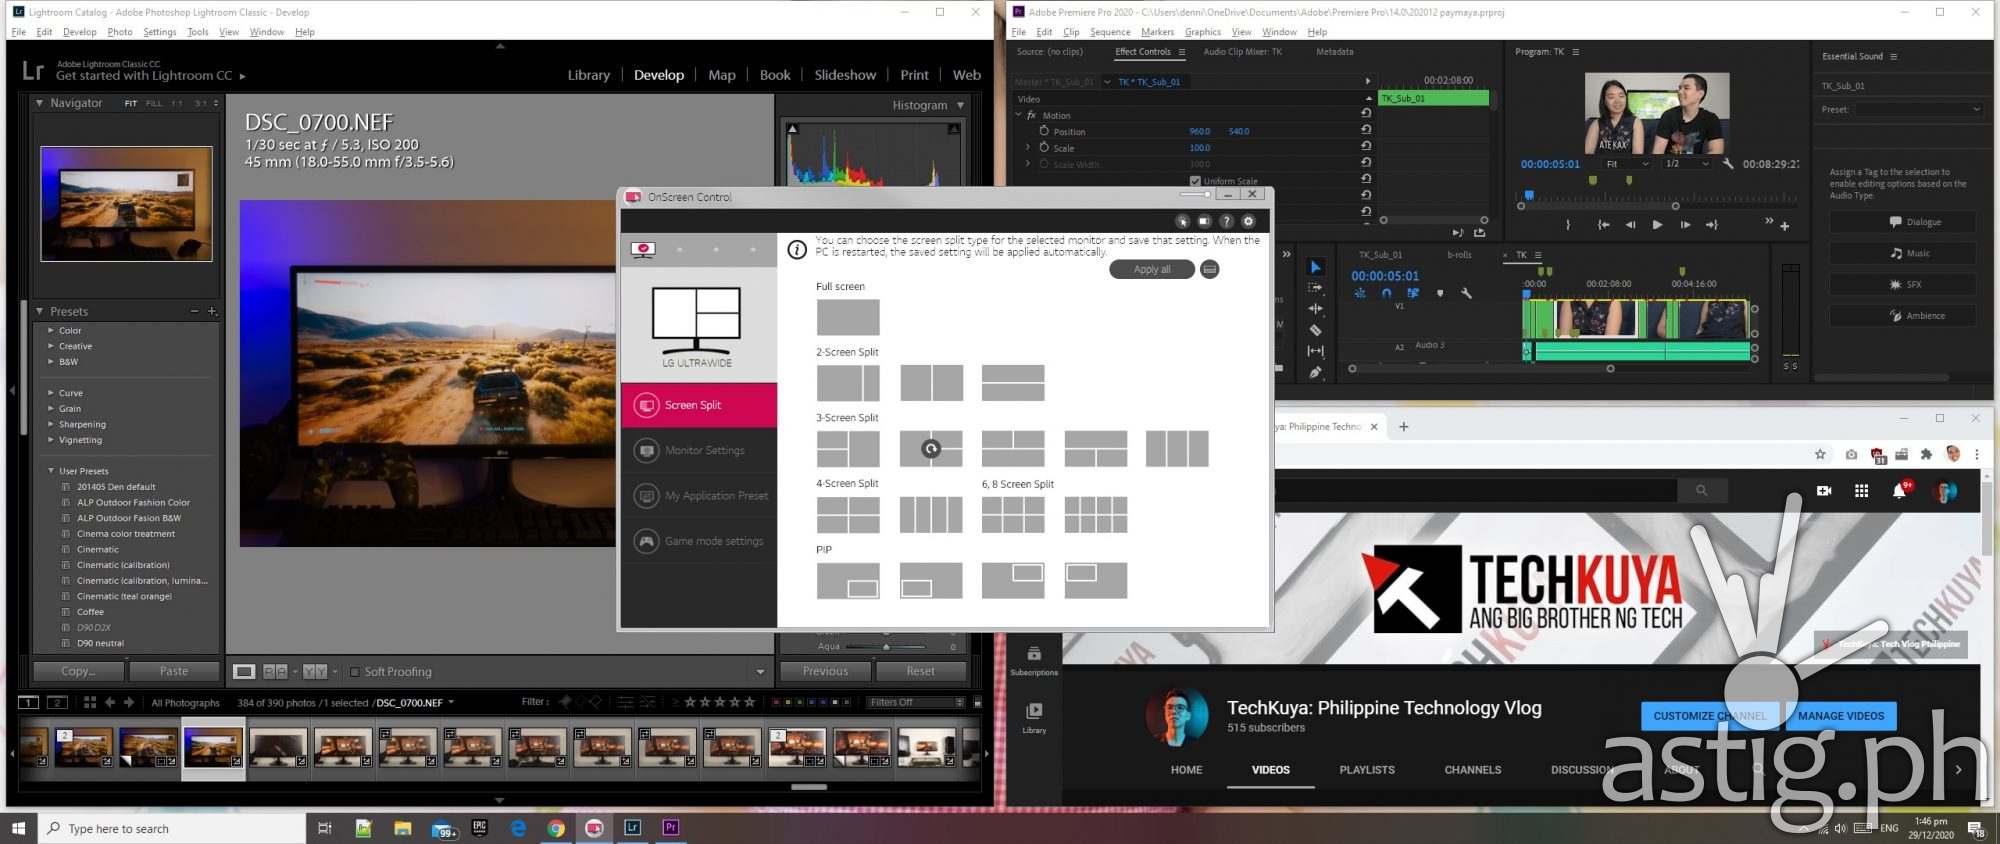The image size is (2000, 844).
Task: Pick the 4-Screen Split grid layout
Action: [x=848, y=515]
